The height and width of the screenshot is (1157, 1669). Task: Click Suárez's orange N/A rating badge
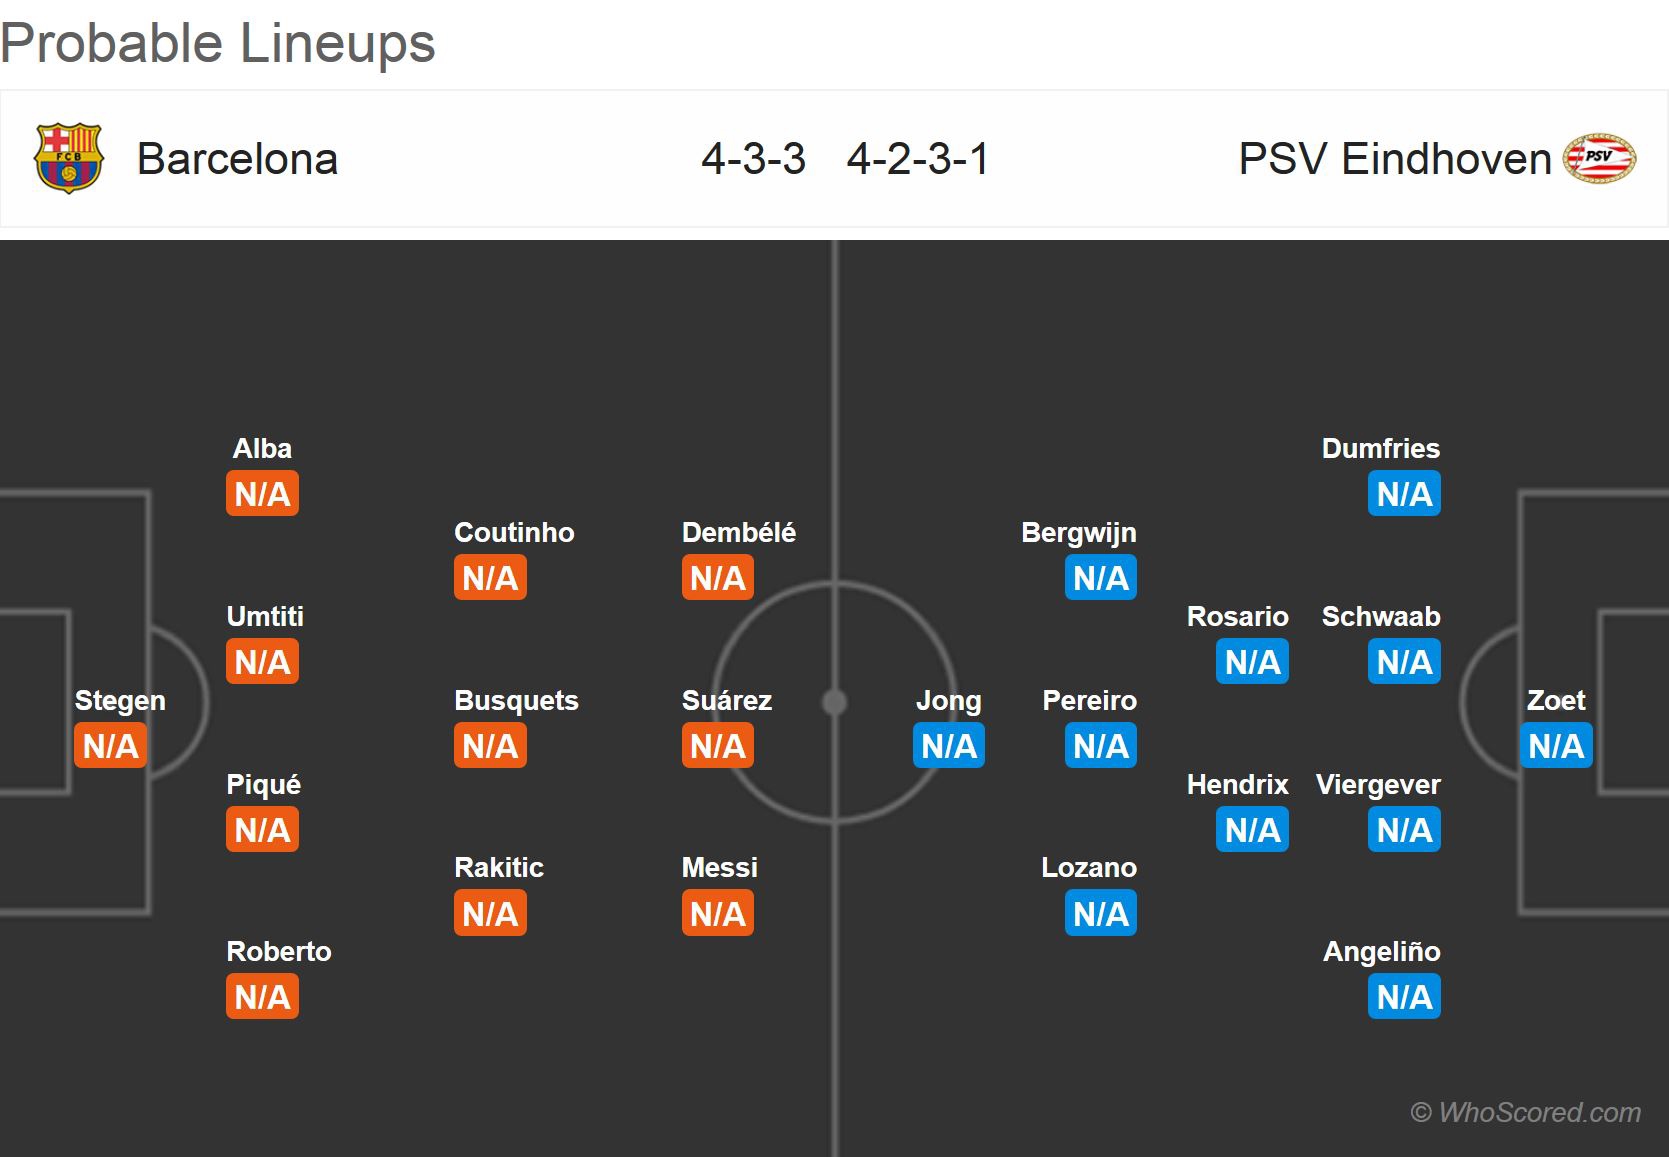coord(718,746)
